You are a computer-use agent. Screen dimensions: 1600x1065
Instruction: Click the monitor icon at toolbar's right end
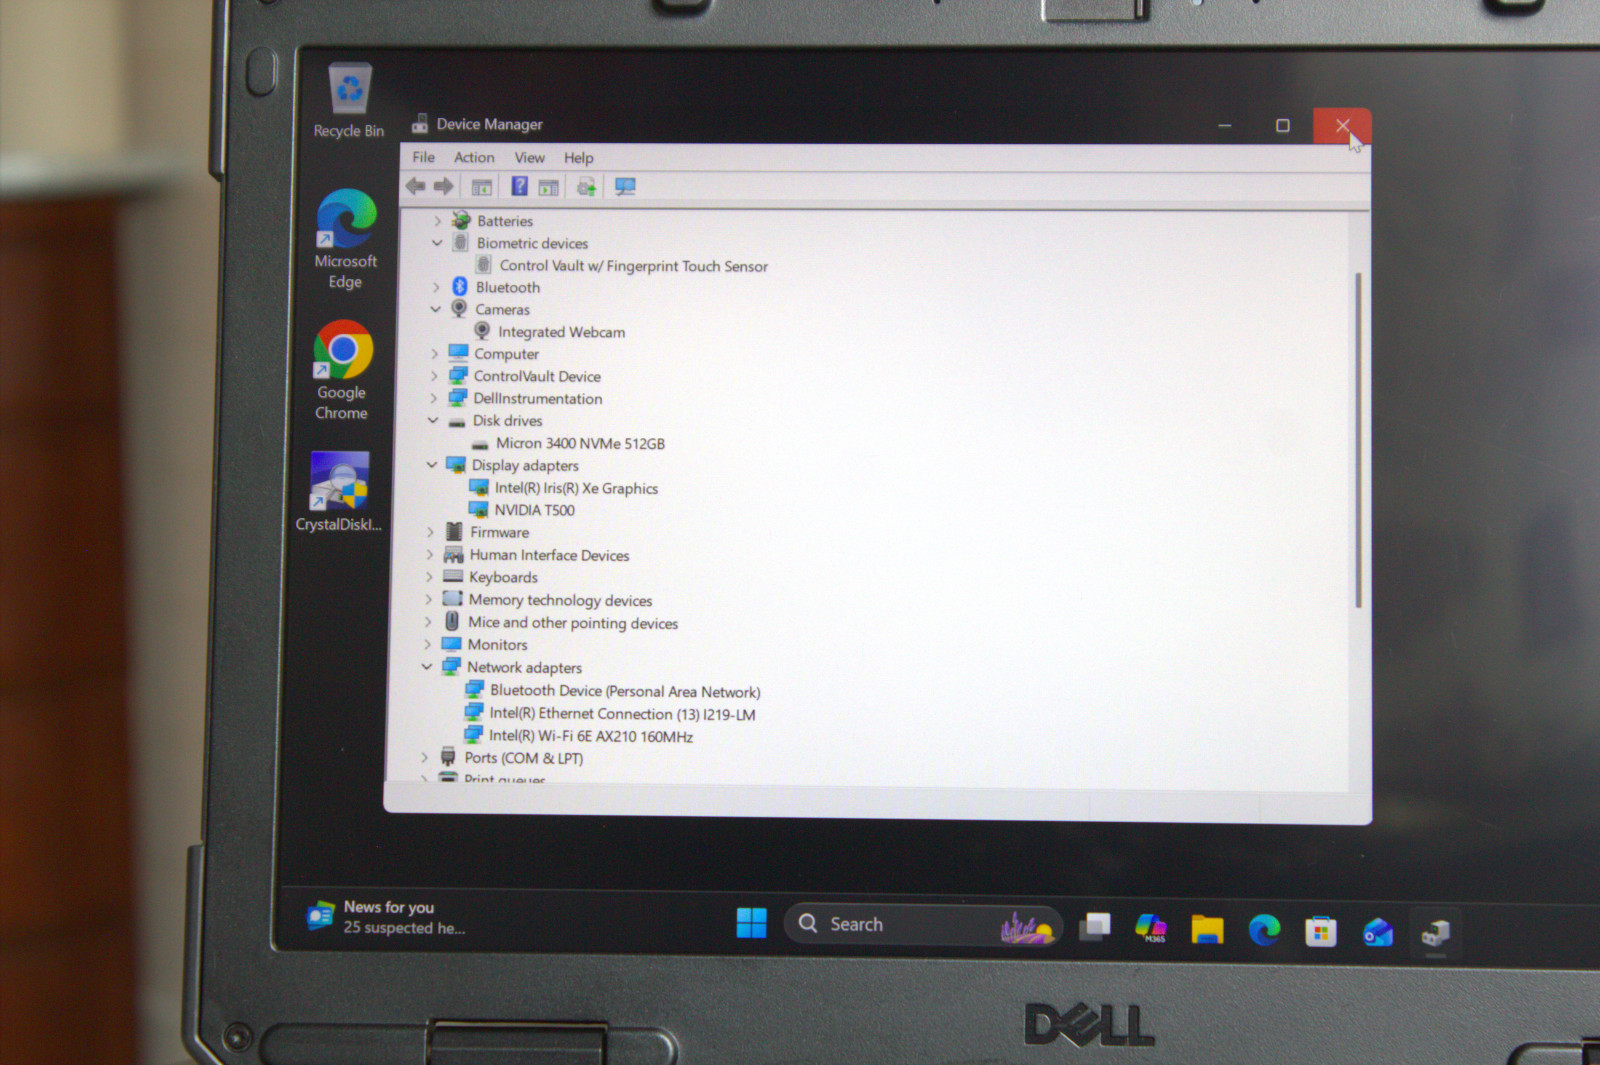coord(625,187)
